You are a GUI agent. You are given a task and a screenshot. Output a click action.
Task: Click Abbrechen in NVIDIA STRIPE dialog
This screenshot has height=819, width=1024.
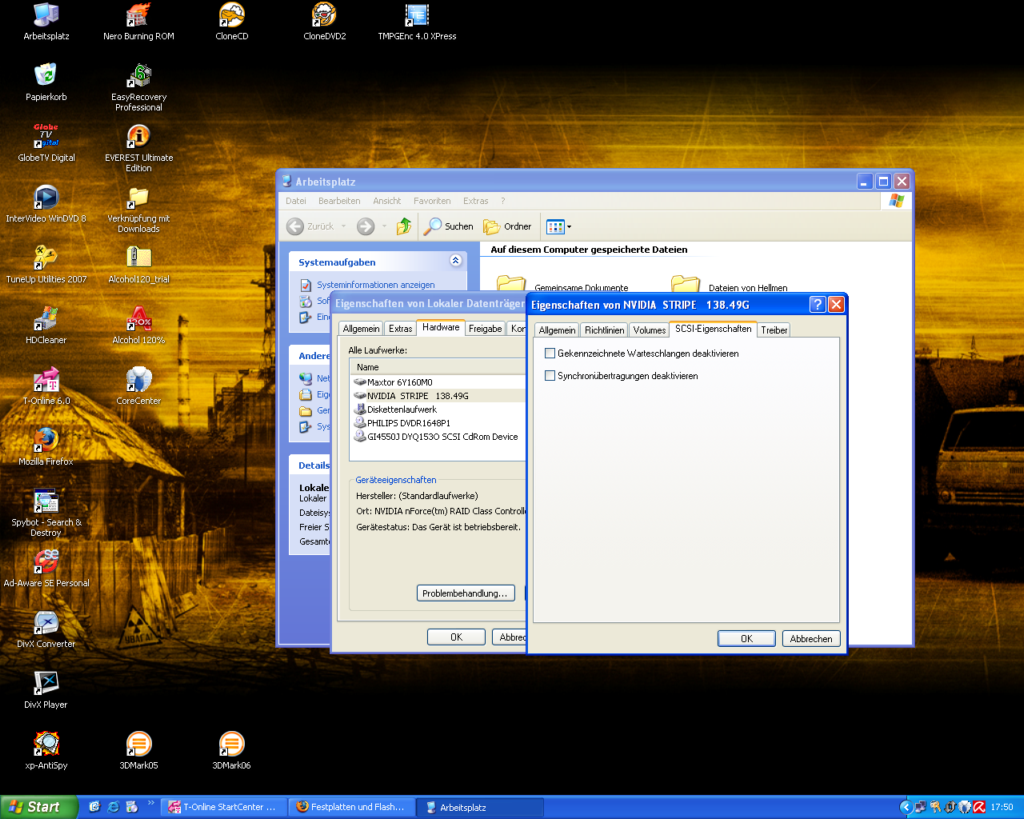[x=811, y=639]
